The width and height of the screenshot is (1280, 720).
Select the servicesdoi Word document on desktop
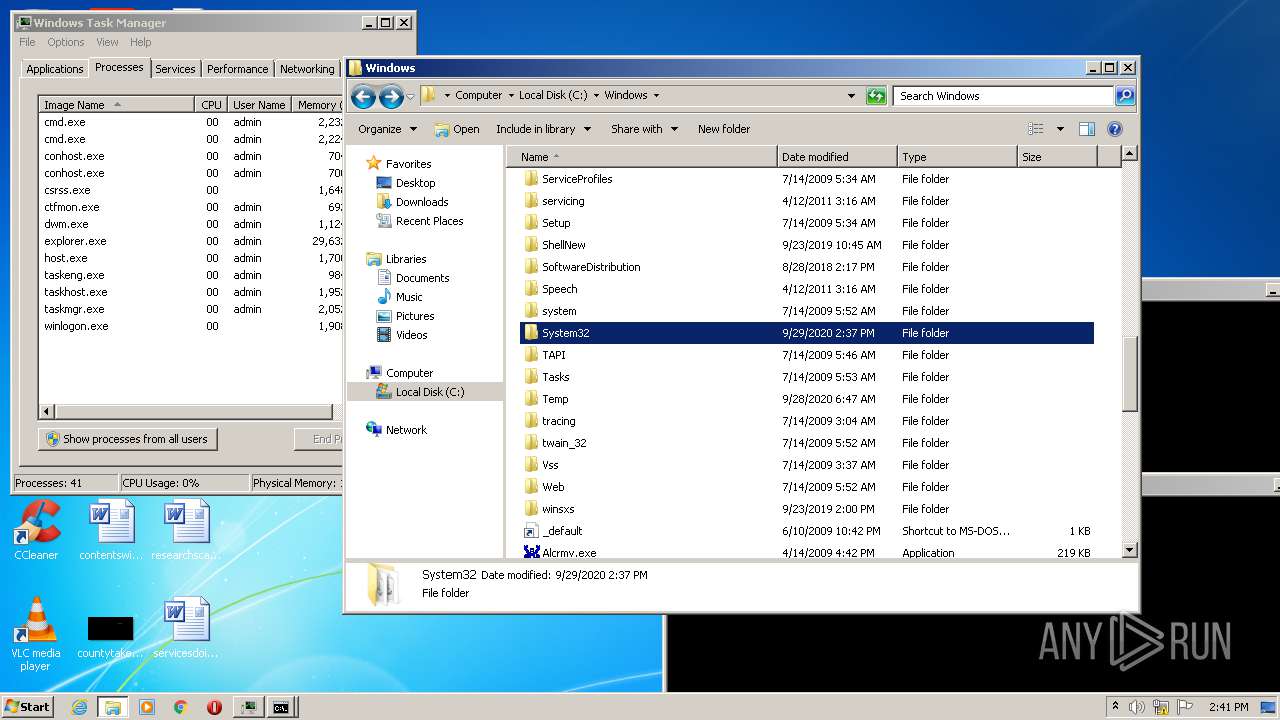point(186,628)
